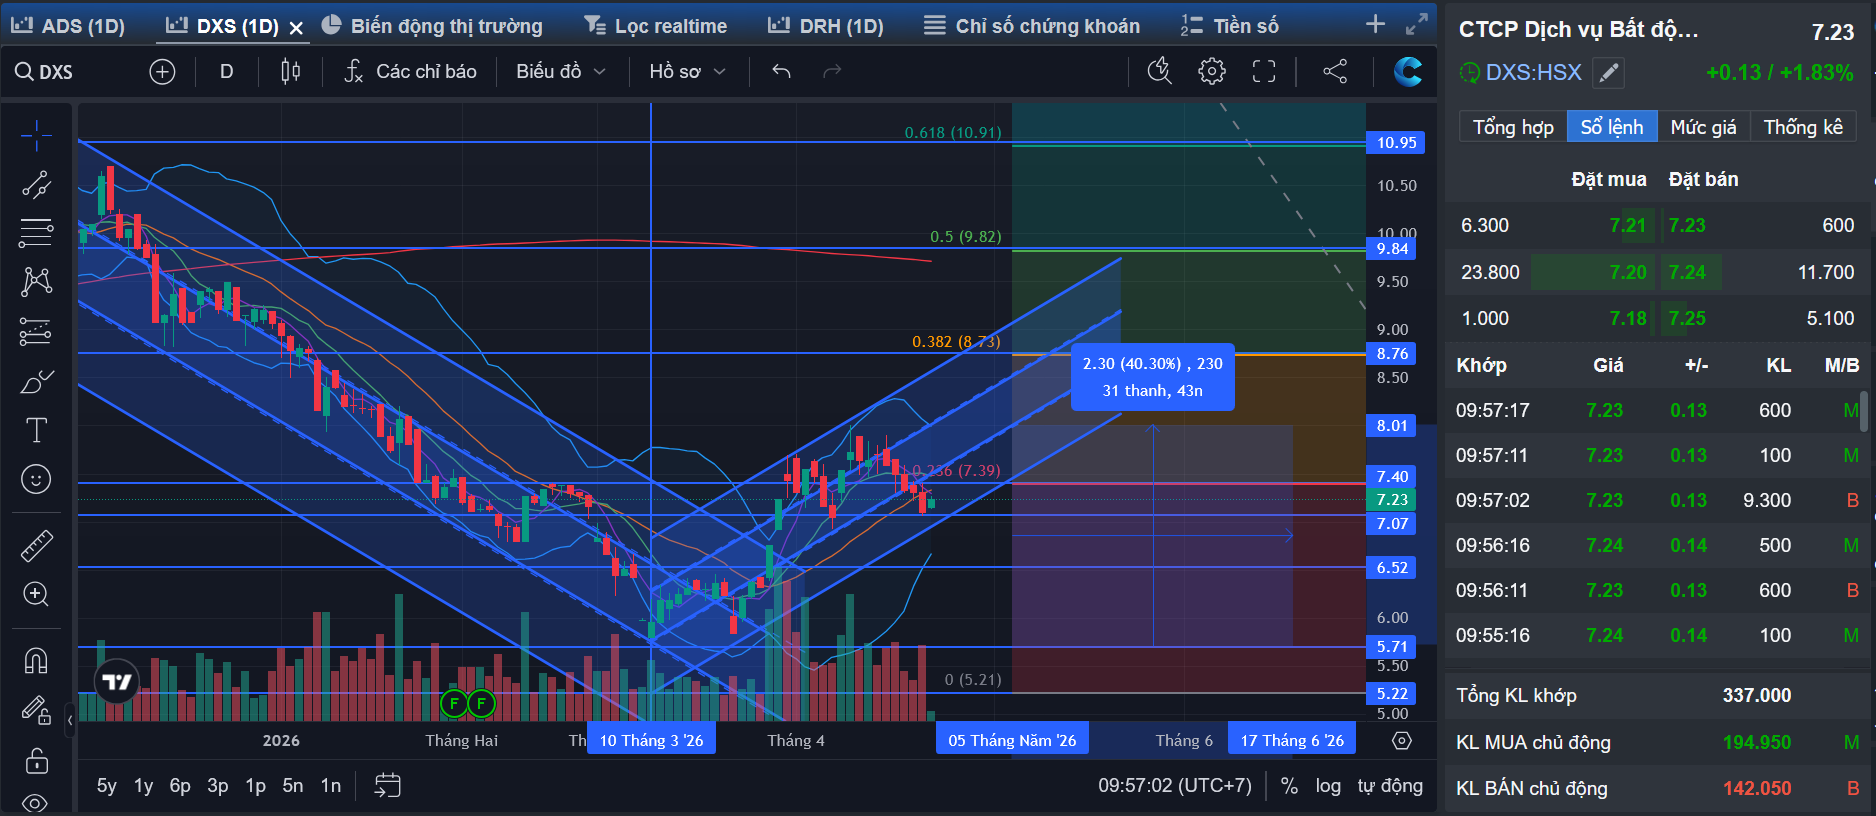Viewport: 1876px width, 816px height.
Task: Open Các chỉ báo indicators dialog
Action: [410, 71]
